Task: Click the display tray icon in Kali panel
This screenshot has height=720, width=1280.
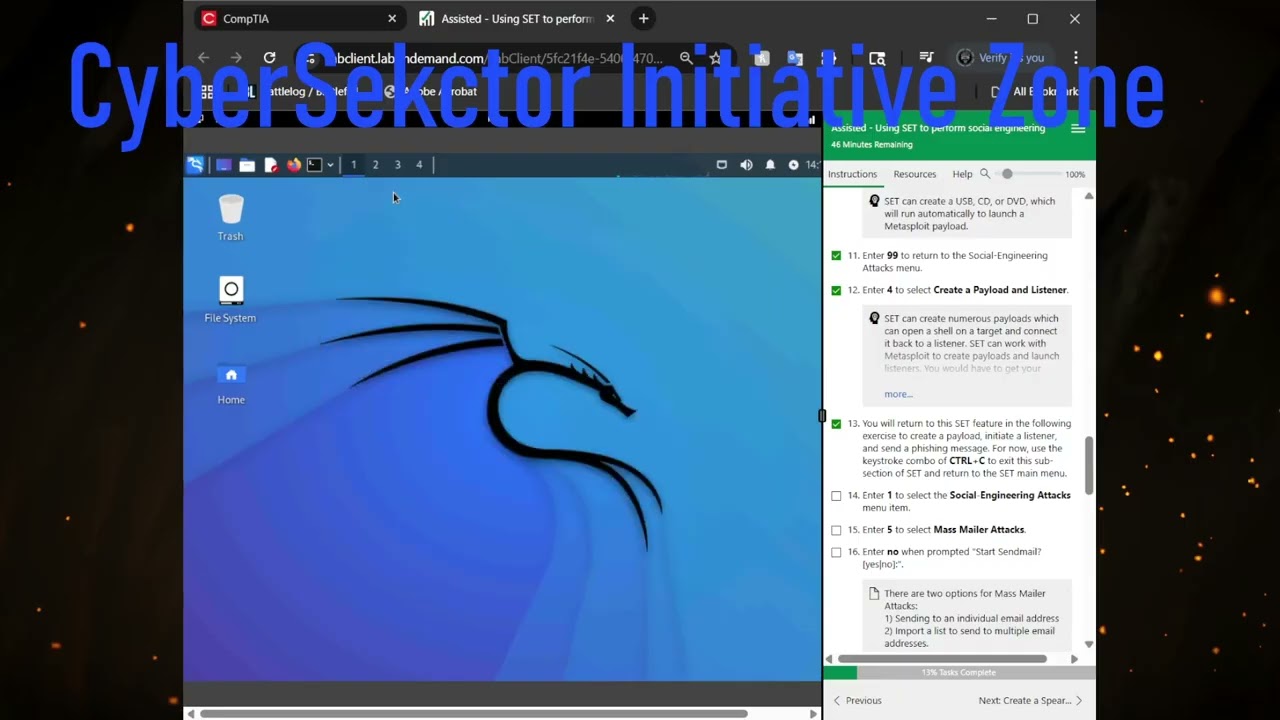Action: [x=722, y=165]
